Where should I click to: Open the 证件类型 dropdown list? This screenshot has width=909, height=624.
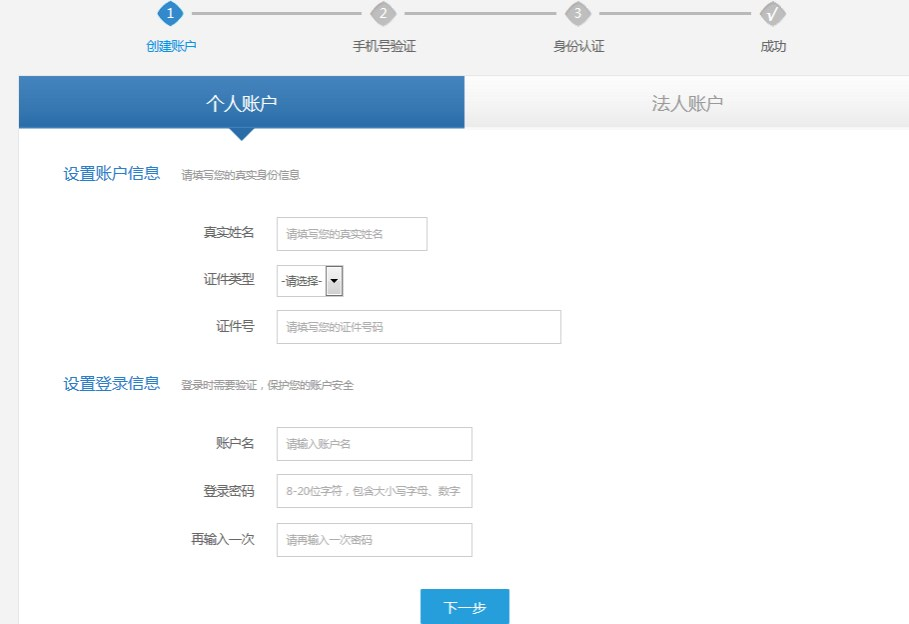(310, 281)
